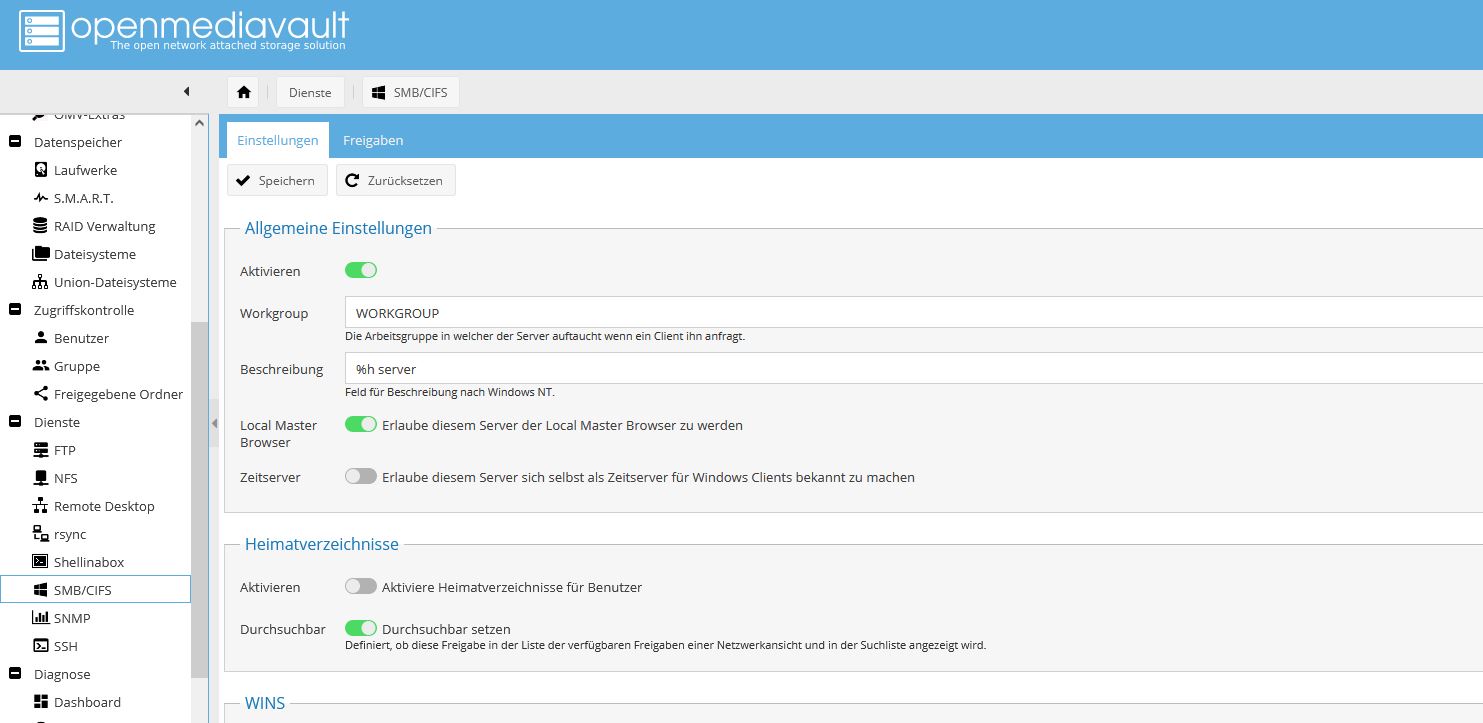This screenshot has width=1483, height=723.
Task: Click the openmediavault logo icon
Action: pos(41,31)
